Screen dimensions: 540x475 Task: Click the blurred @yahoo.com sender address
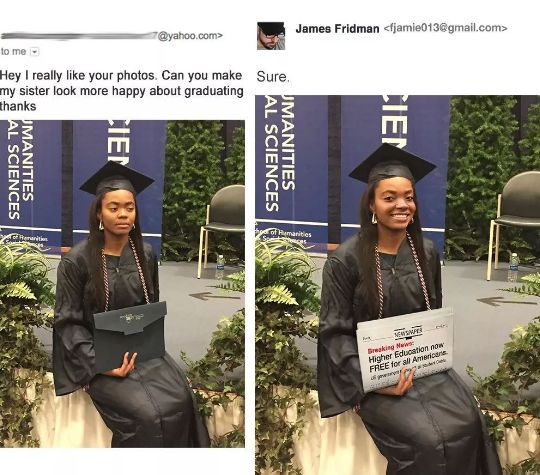112,35
